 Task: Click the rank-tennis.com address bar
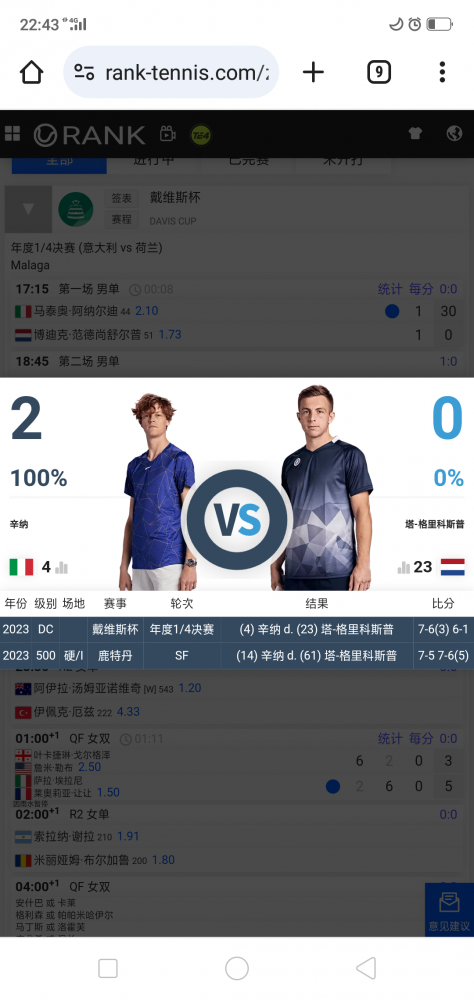click(171, 72)
